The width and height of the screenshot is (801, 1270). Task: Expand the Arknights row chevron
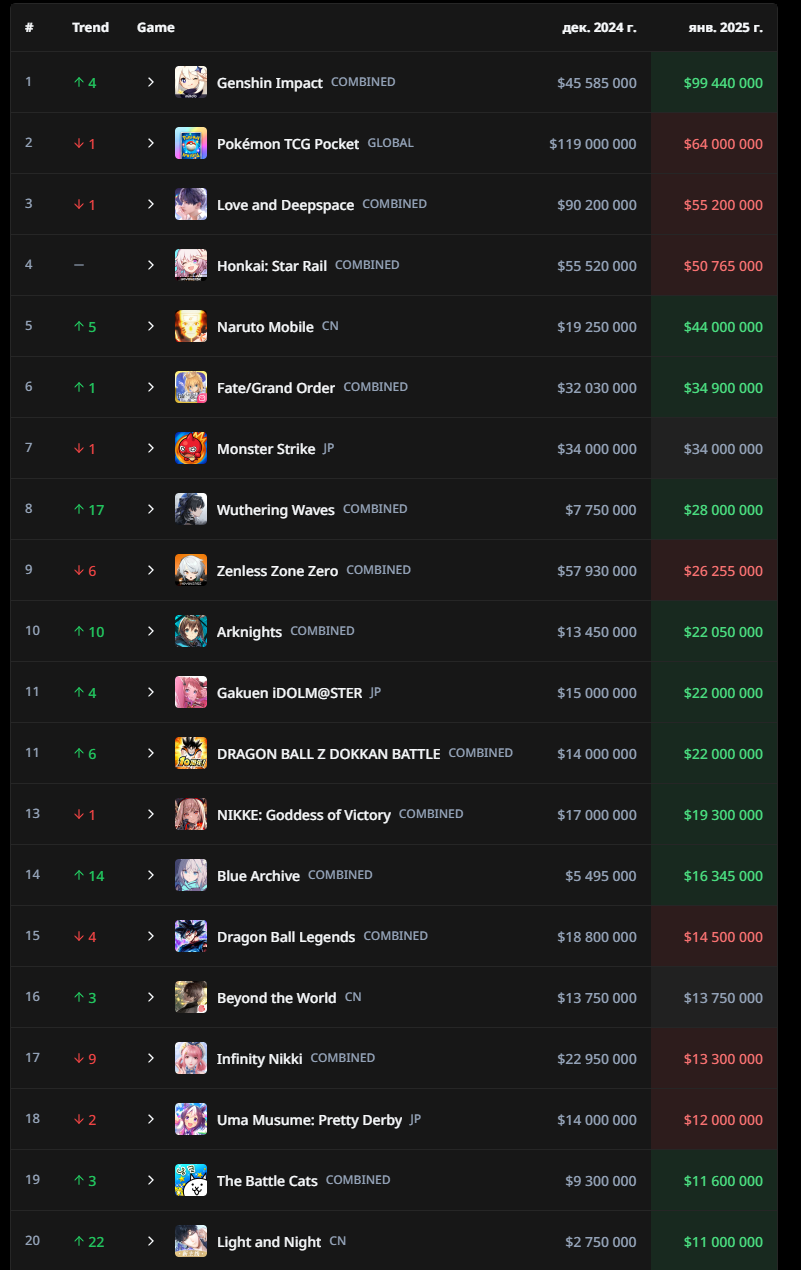coord(151,631)
